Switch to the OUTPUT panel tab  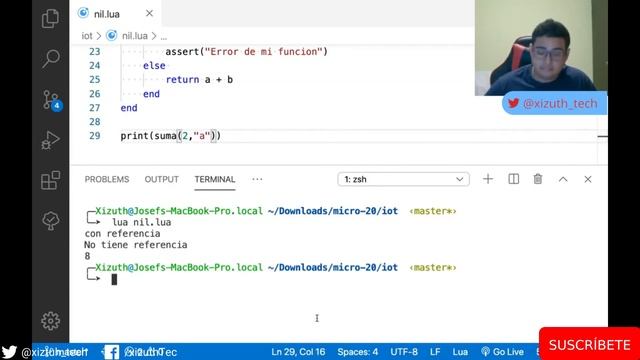point(162,179)
